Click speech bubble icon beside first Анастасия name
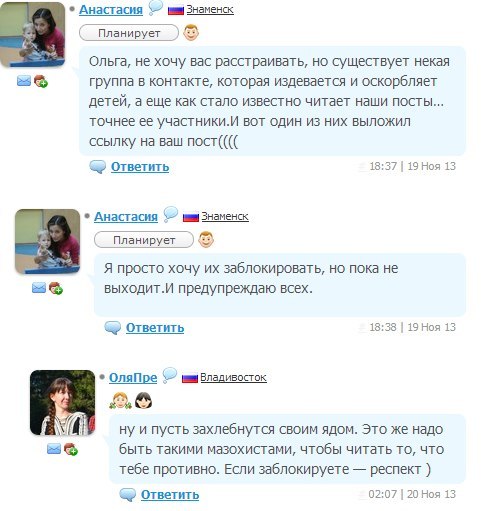 tap(155, 8)
